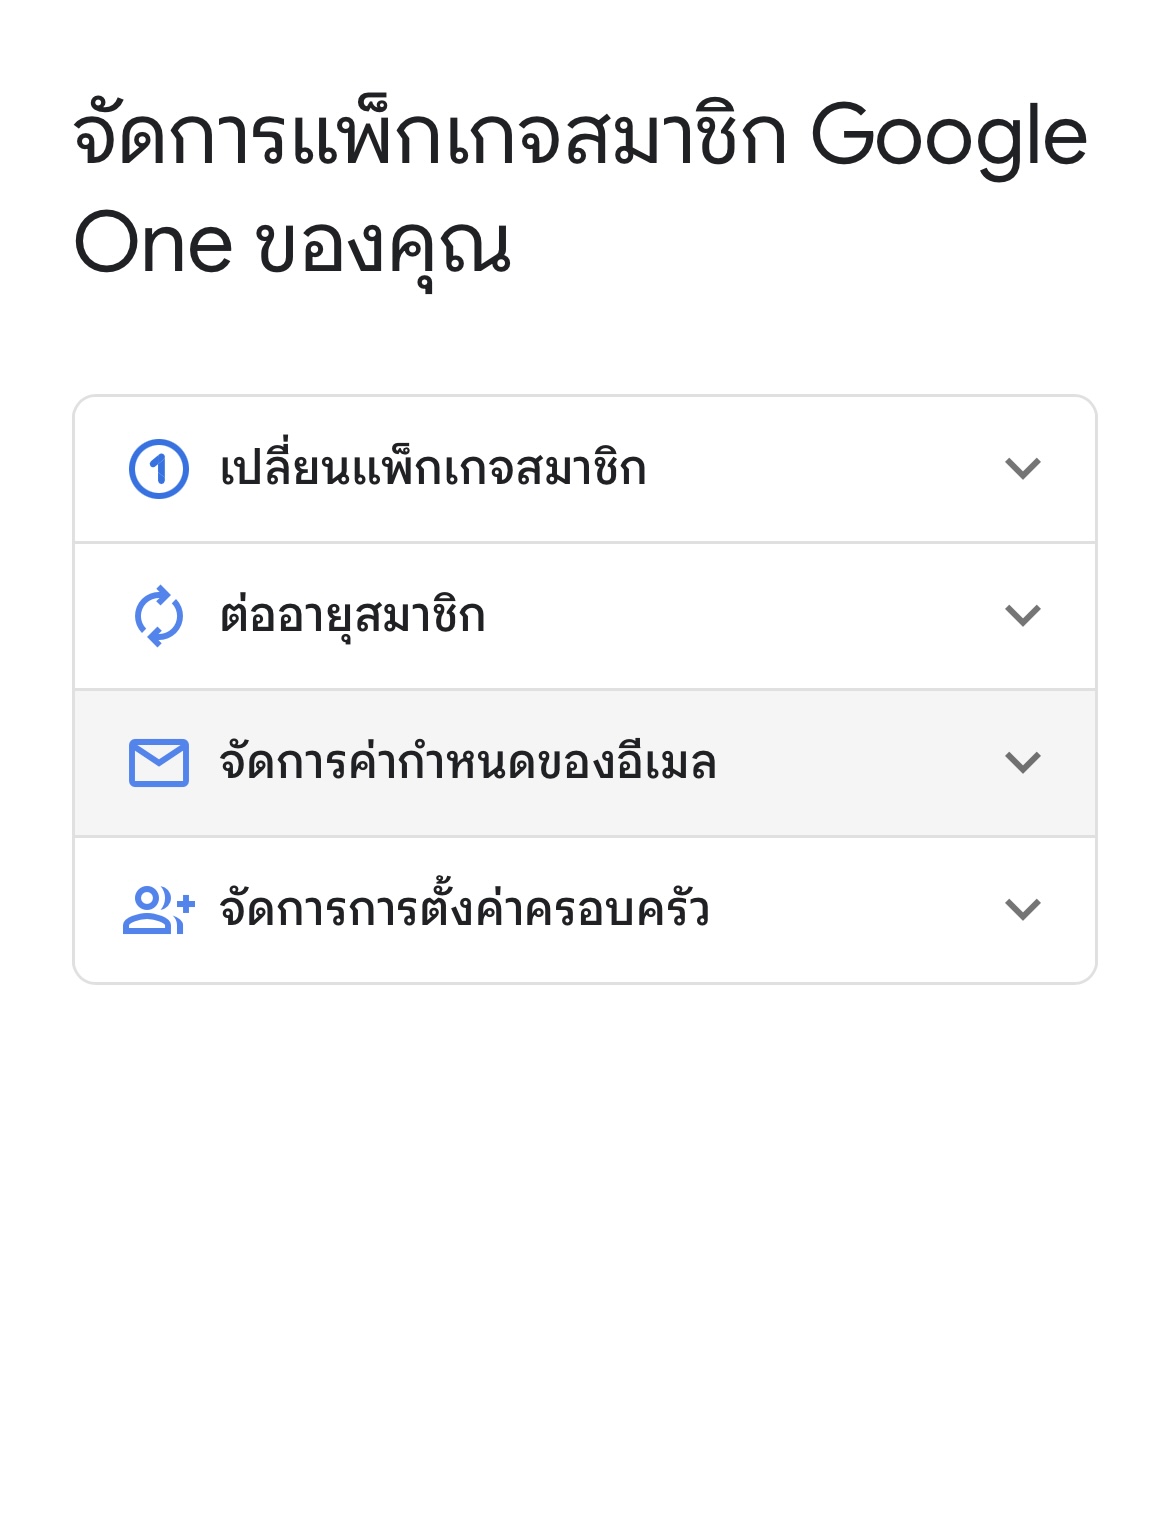Click จัดการแพ็กเกจสมาชิก in the page heading

pyautogui.click(x=430, y=137)
